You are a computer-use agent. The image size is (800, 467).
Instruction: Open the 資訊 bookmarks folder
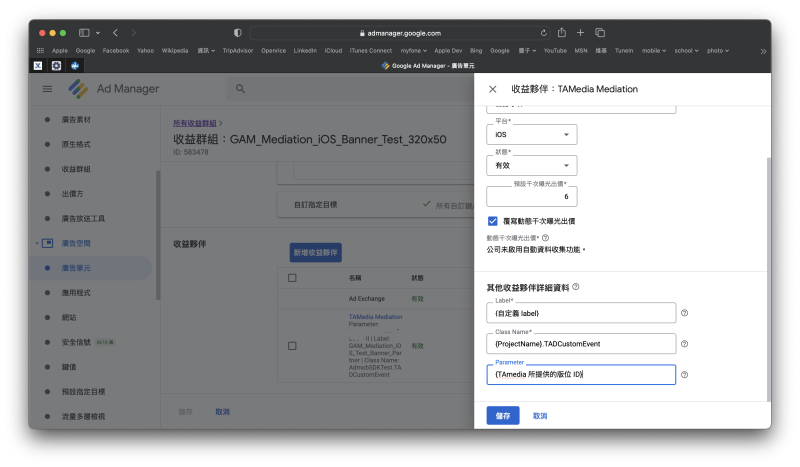(x=206, y=51)
